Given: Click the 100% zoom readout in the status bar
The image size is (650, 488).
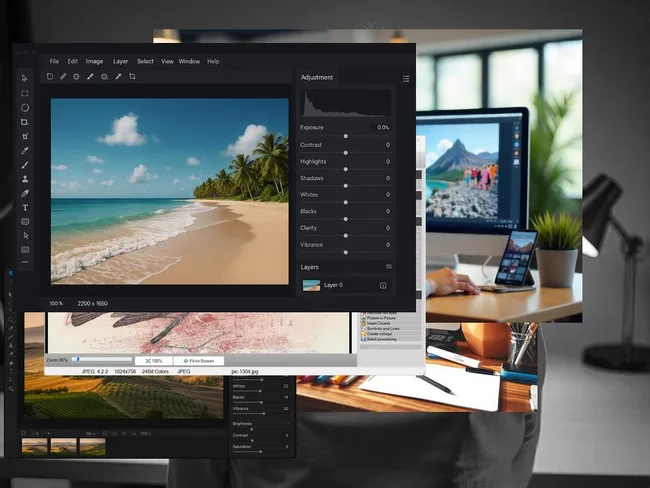Looking at the screenshot, I should (x=56, y=303).
